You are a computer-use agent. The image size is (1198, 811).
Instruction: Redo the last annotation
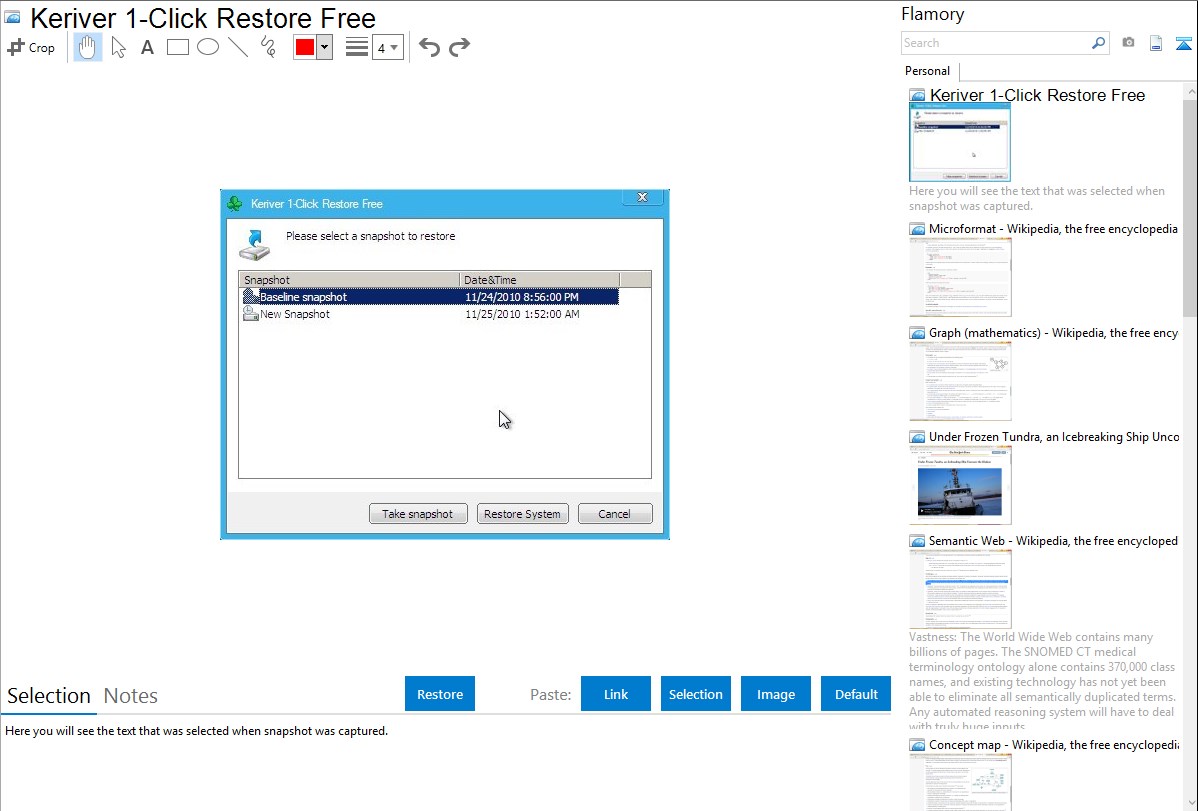[459, 47]
